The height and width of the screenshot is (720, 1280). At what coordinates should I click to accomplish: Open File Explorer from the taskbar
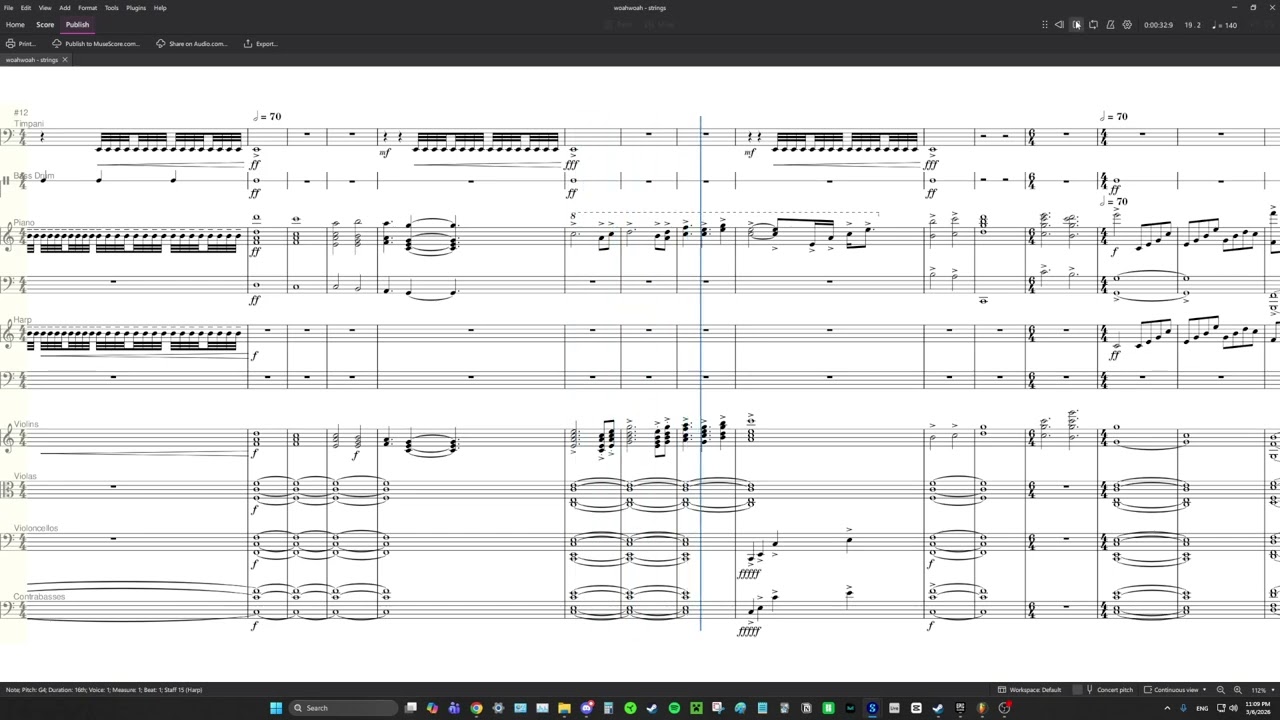564,708
